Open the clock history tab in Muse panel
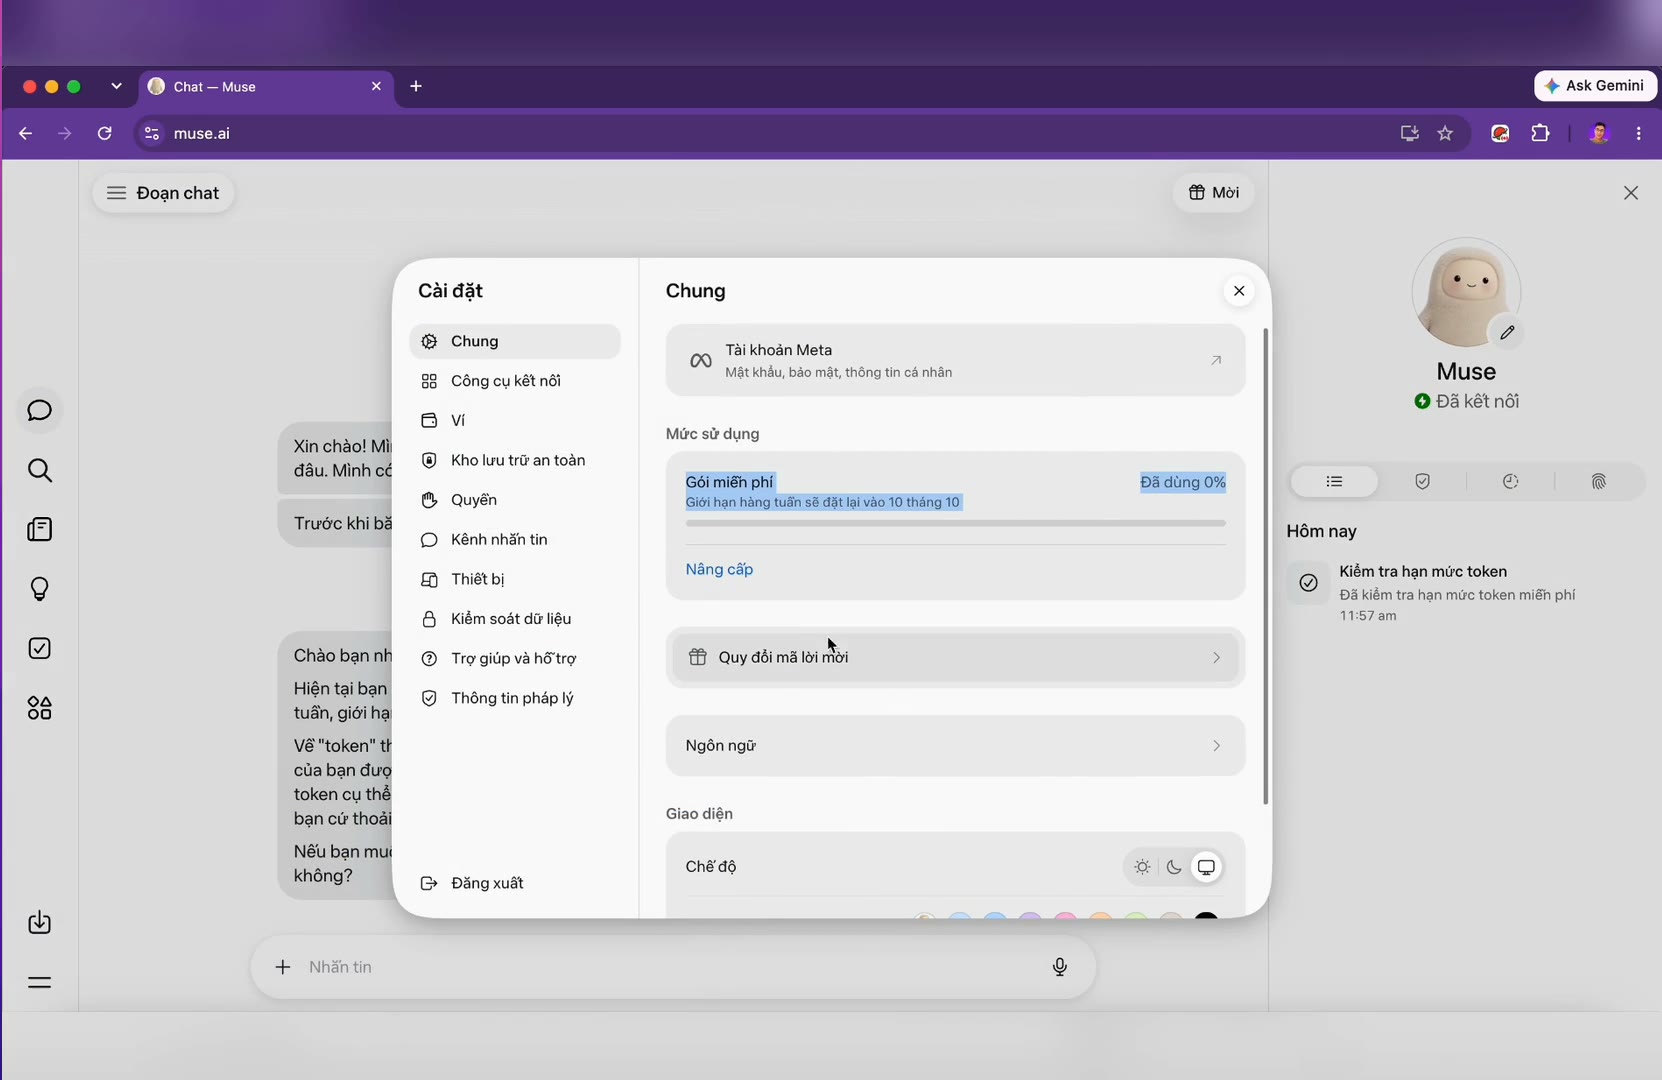Viewport: 1662px width, 1080px height. pos(1510,482)
